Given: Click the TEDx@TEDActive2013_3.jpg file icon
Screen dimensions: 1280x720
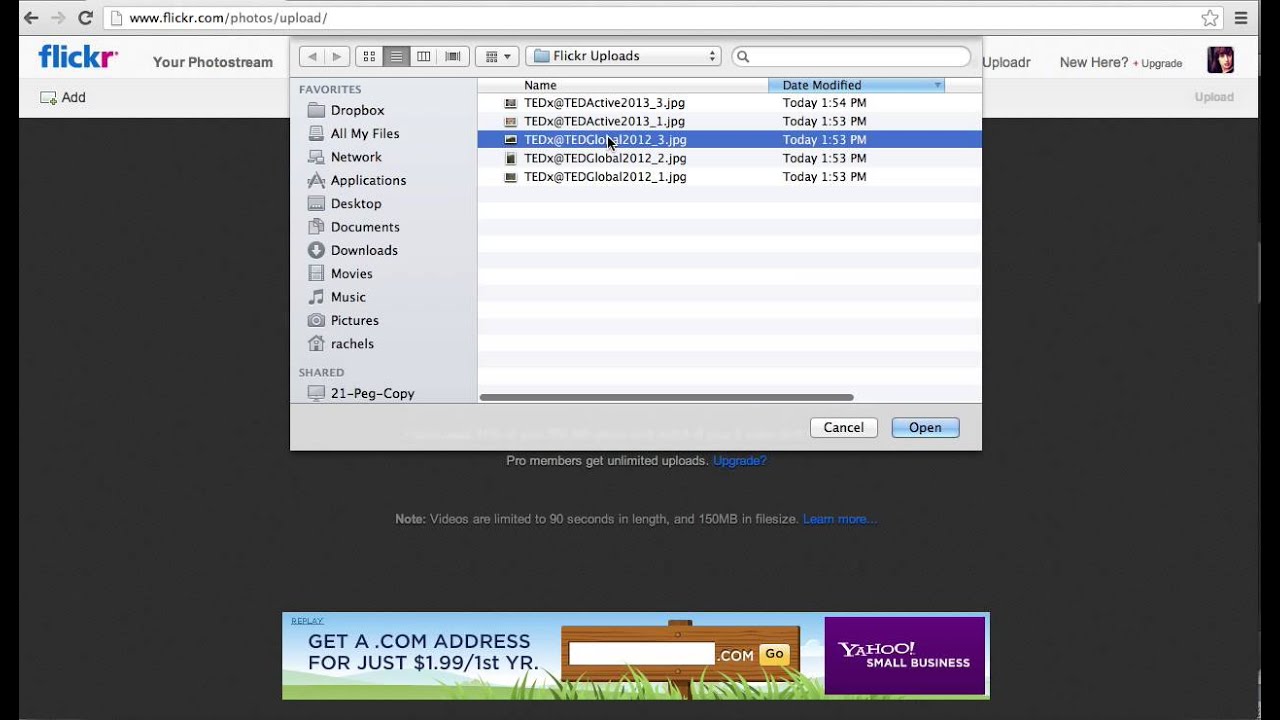Looking at the screenshot, I should 511,103.
